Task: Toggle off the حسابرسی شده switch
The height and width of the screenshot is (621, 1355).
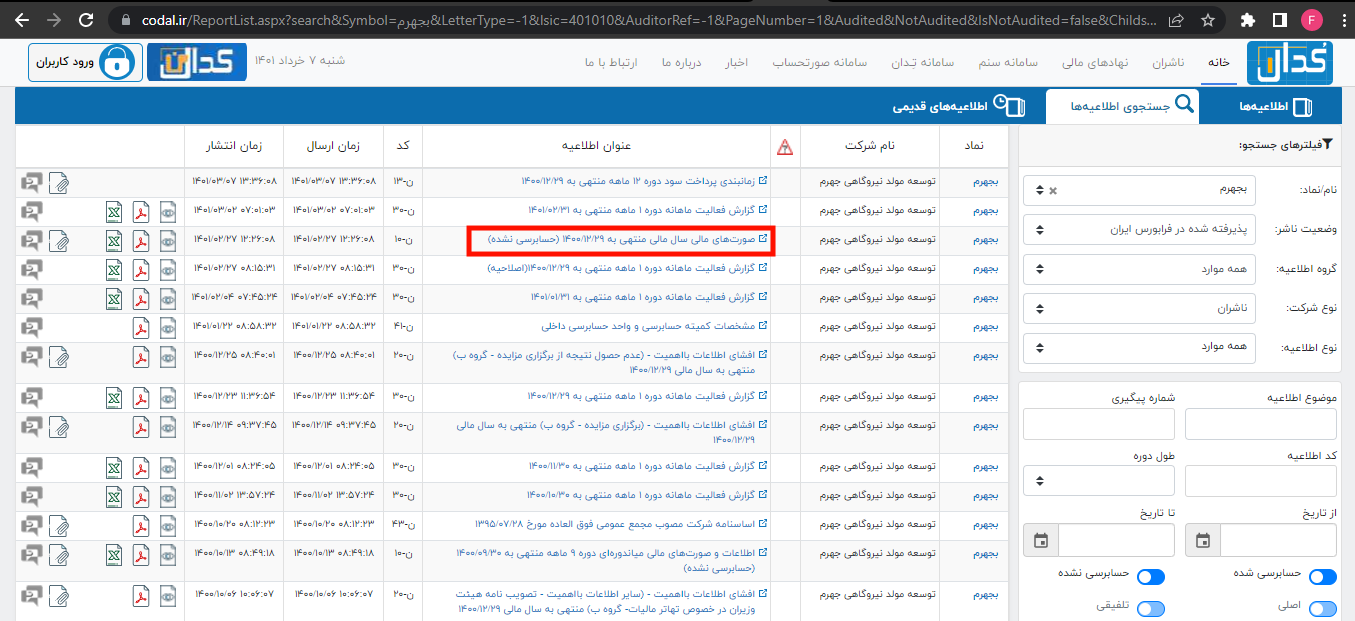Action: [x=1322, y=576]
